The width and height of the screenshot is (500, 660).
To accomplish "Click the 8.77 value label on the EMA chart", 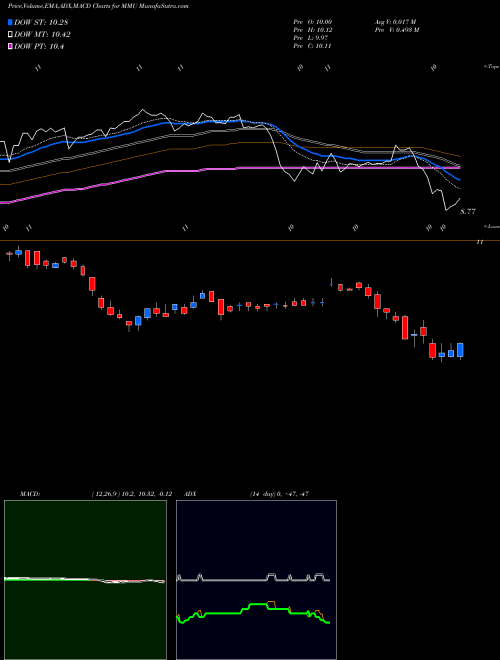I will (x=468, y=212).
